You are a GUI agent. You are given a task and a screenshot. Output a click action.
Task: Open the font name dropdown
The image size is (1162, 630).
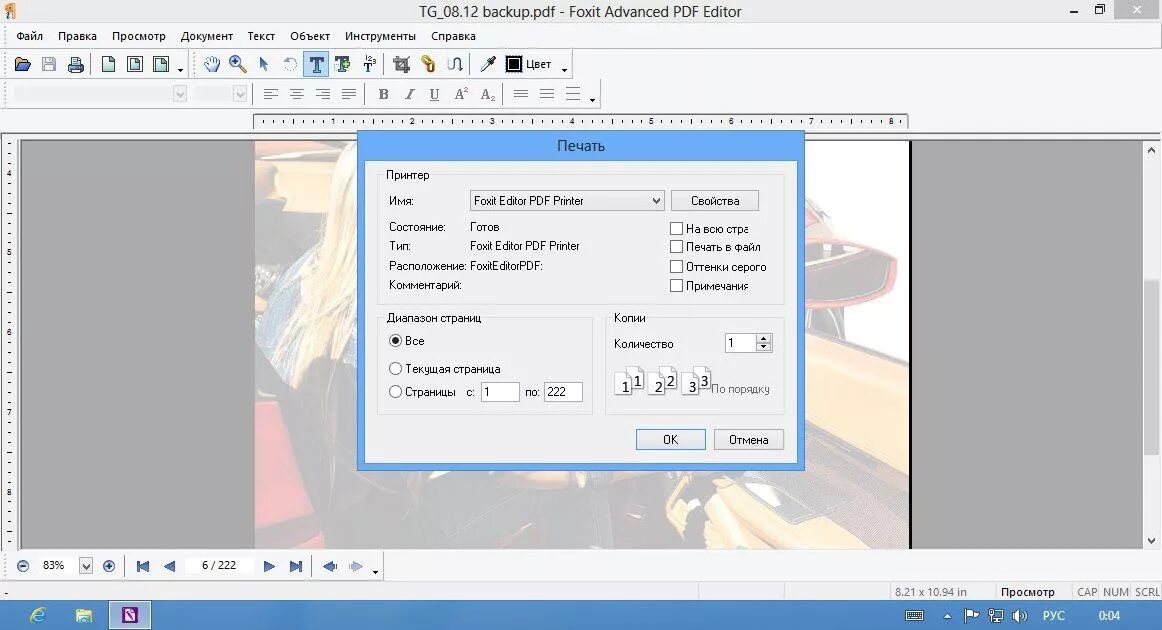(x=179, y=94)
